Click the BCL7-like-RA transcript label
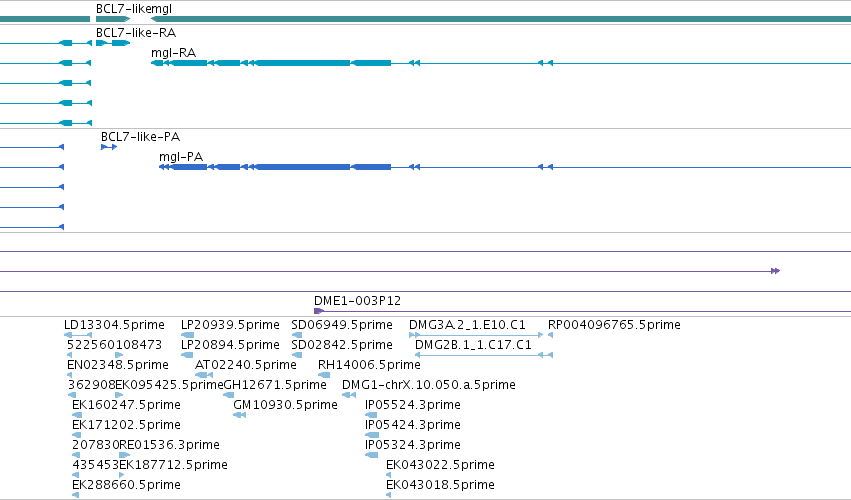The image size is (851, 500). [136, 33]
